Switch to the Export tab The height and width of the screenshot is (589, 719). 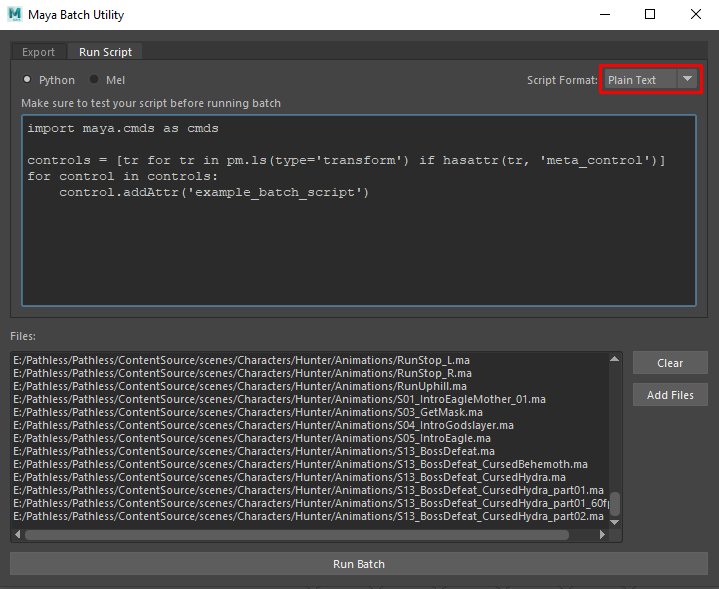pos(39,52)
